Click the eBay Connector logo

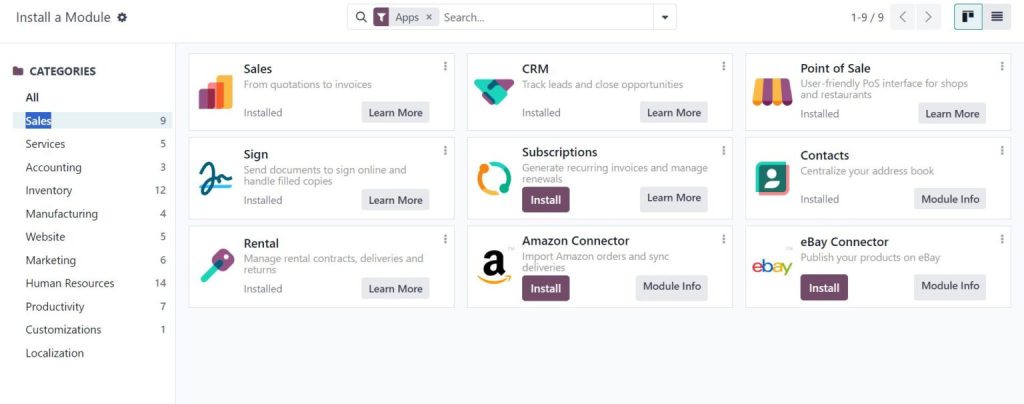click(772, 266)
